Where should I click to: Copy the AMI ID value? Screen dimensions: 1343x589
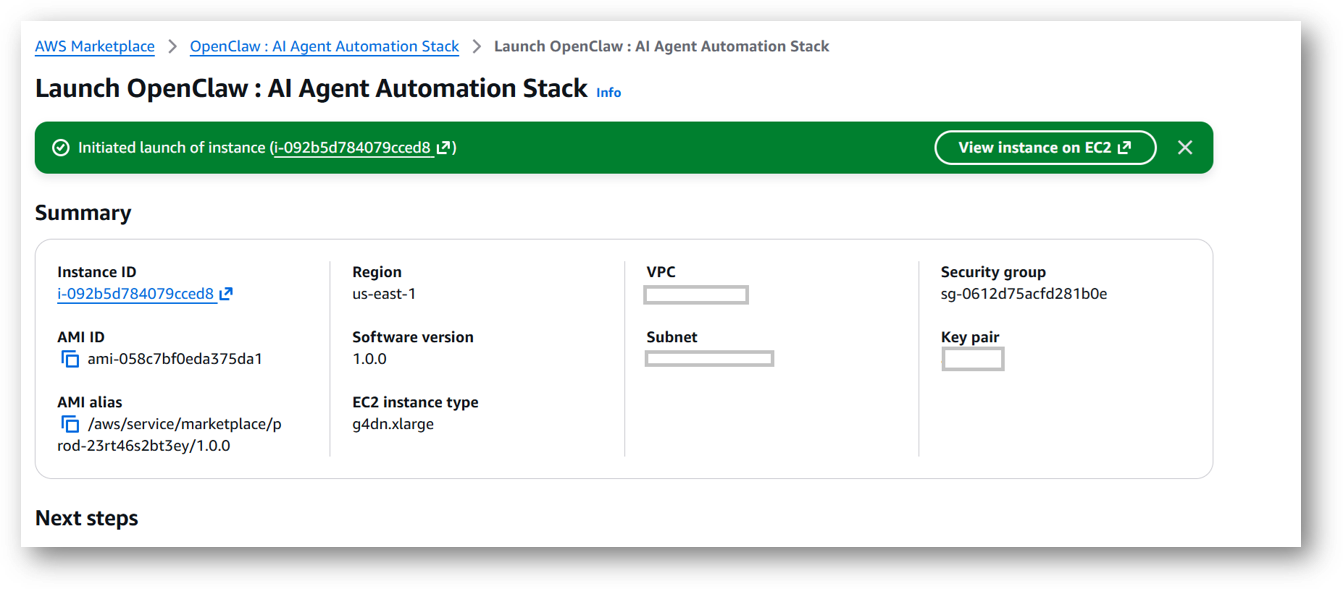click(70, 359)
